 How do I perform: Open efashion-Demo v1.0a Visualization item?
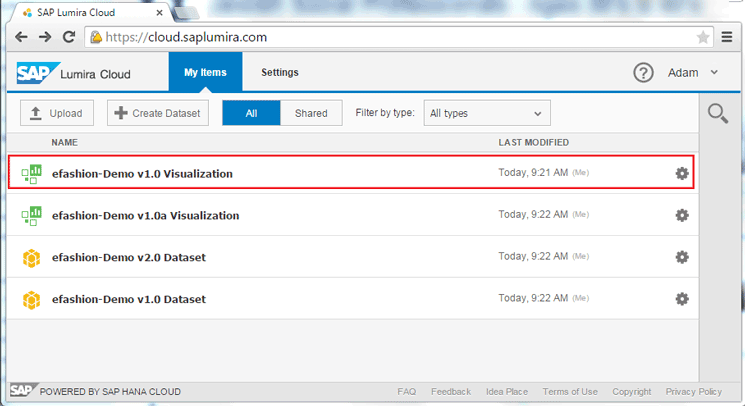pos(145,216)
